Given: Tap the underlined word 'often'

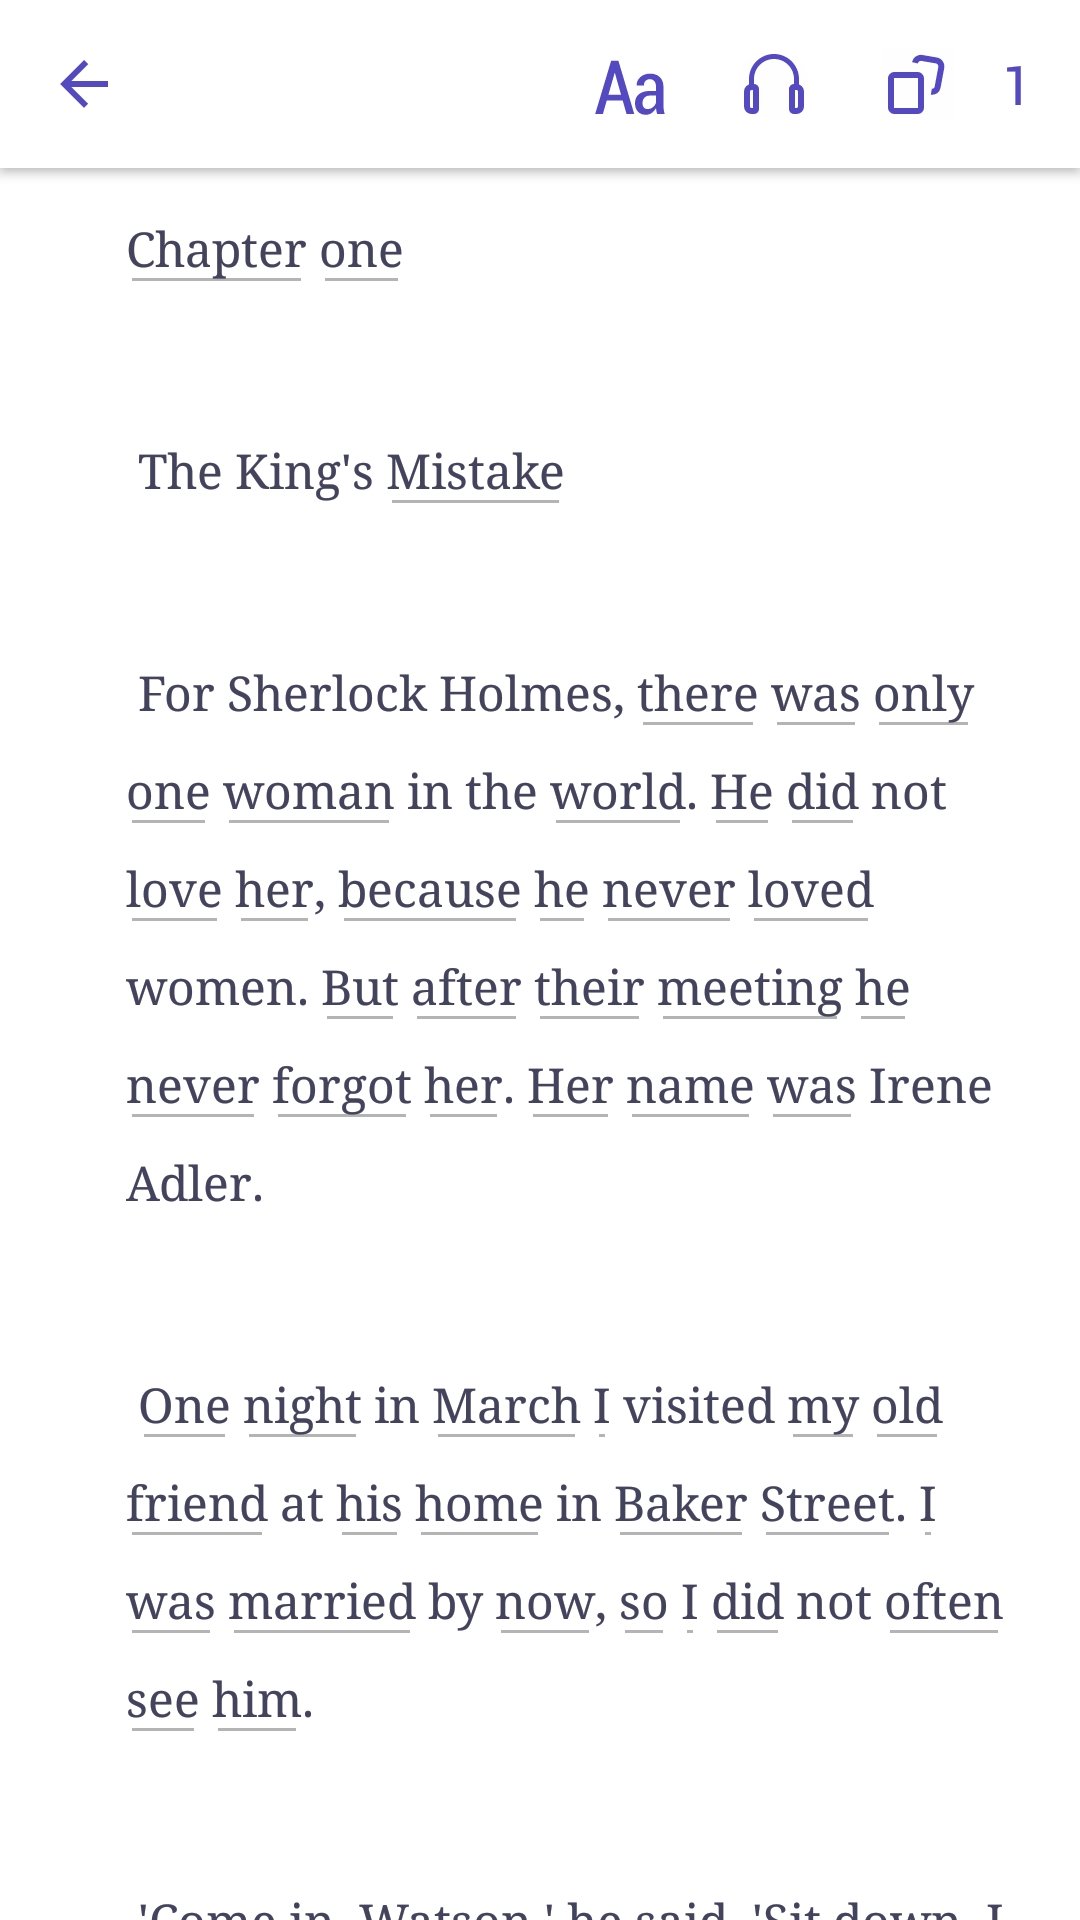Looking at the screenshot, I should (943, 1602).
